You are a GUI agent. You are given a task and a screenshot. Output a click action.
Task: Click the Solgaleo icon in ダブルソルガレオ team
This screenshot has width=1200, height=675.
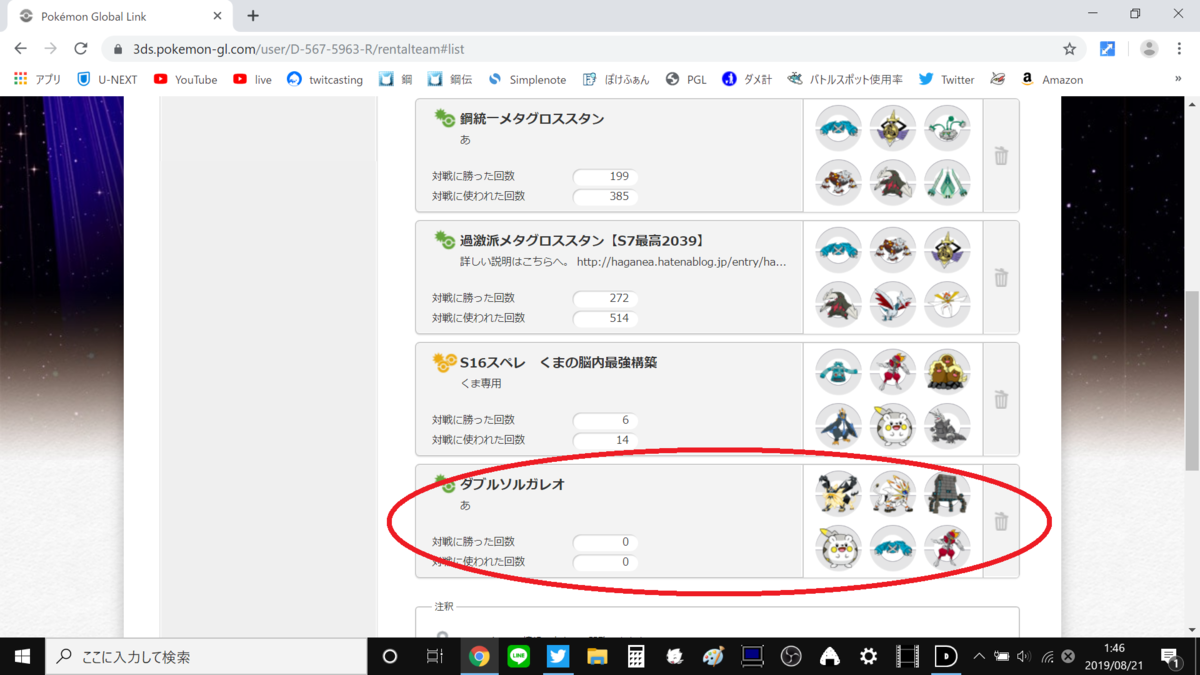[892, 494]
